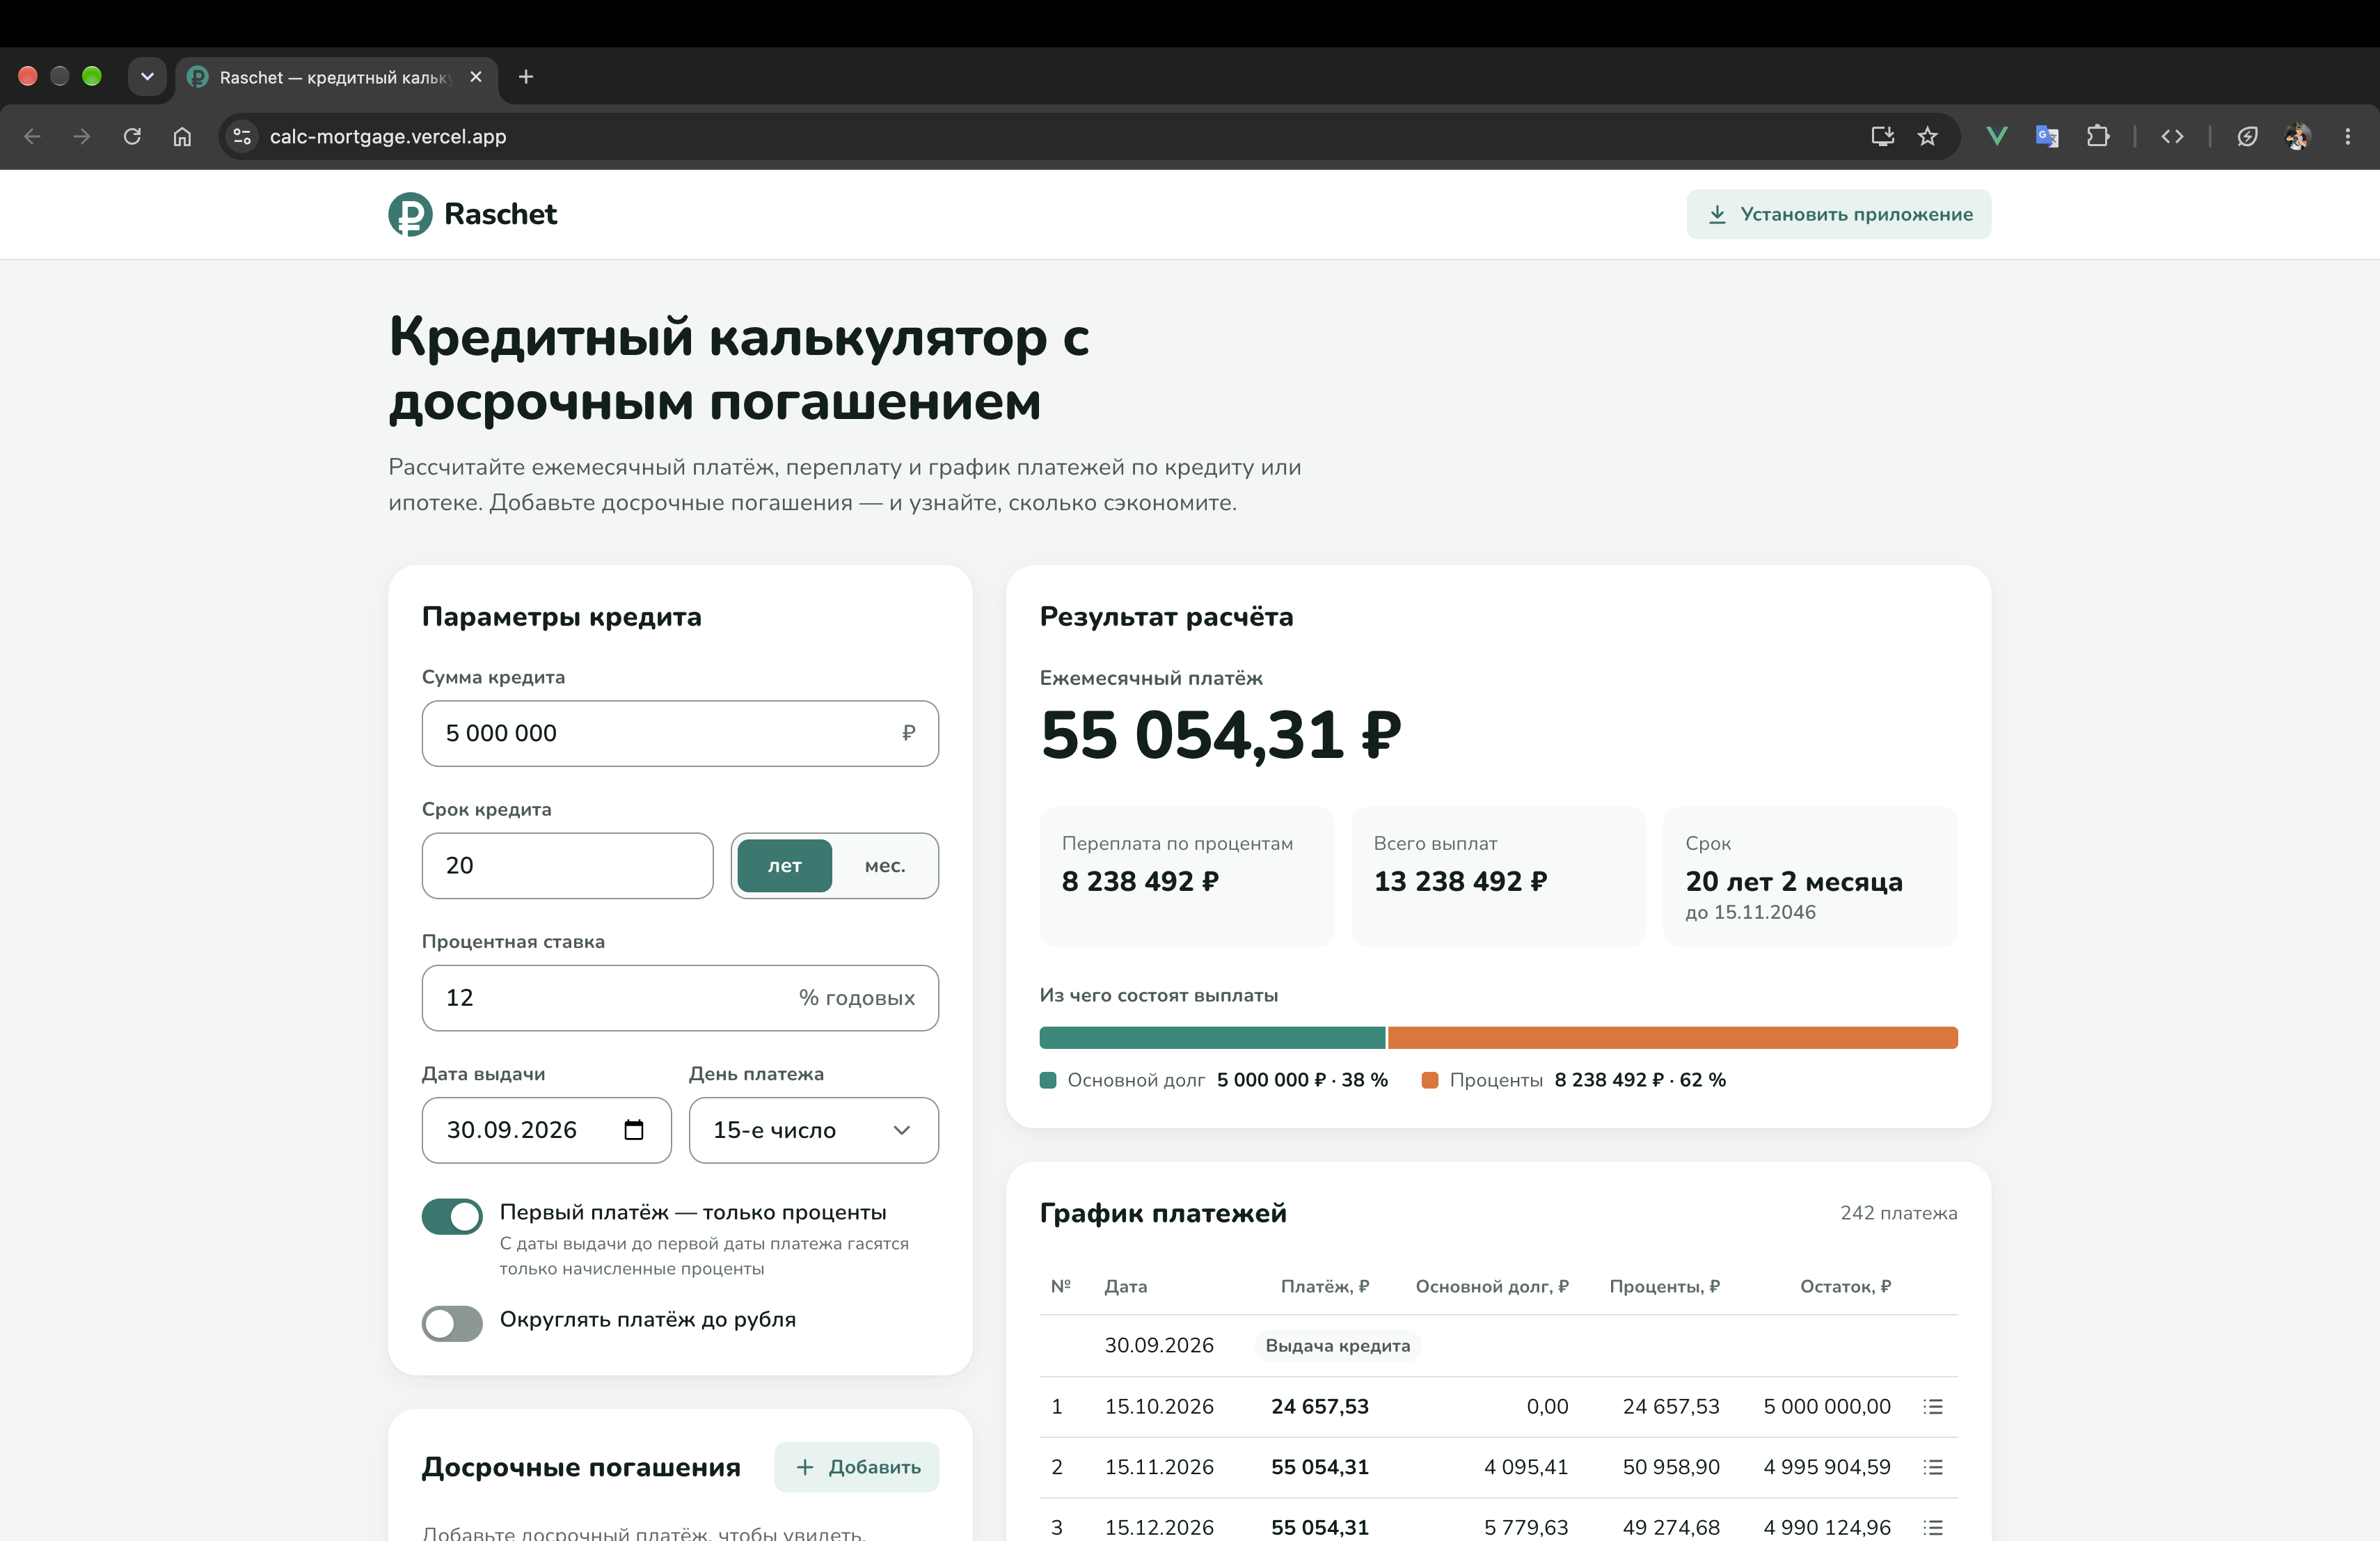Click the Raschet logo
The width and height of the screenshot is (2380, 1541).
point(472,214)
